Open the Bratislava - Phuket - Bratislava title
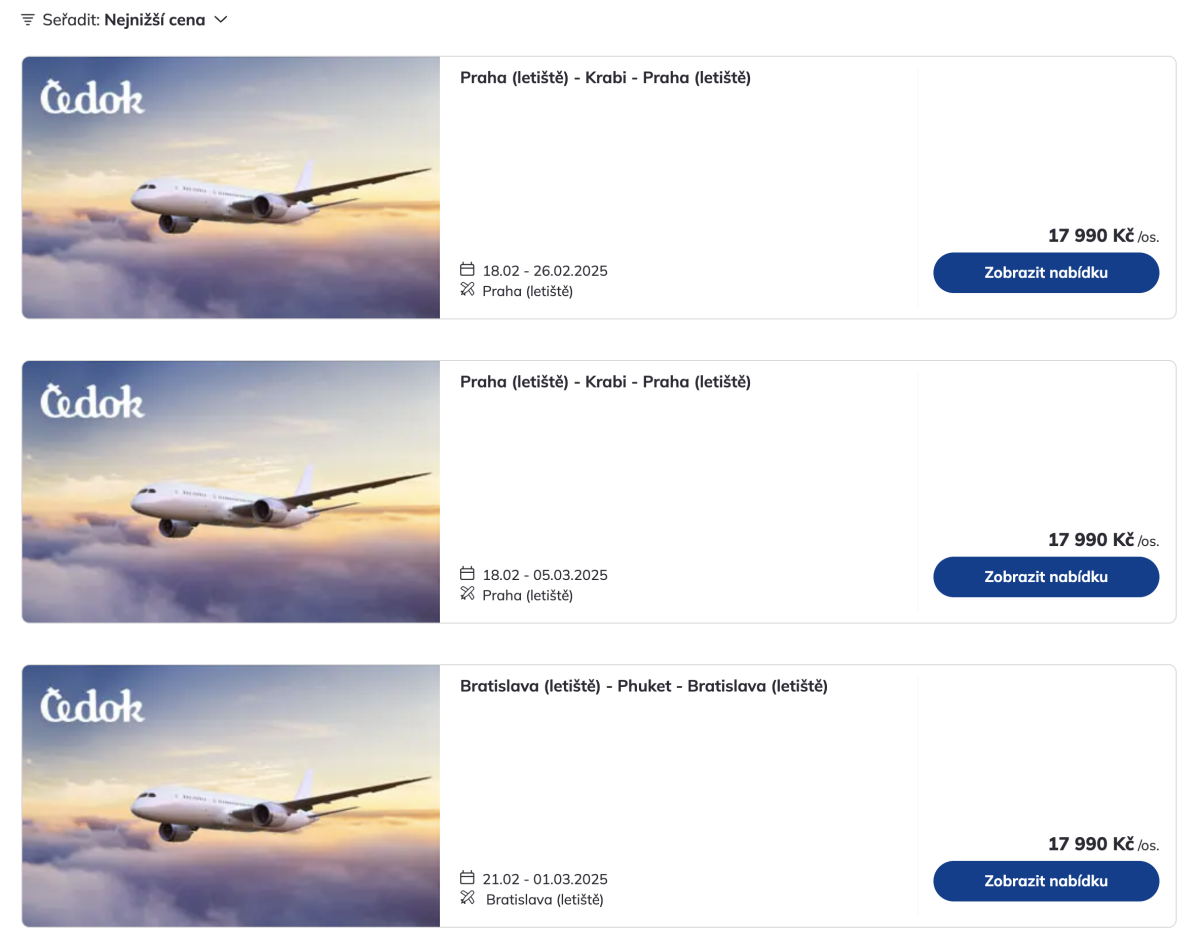The width and height of the screenshot is (1200, 941). [644, 686]
